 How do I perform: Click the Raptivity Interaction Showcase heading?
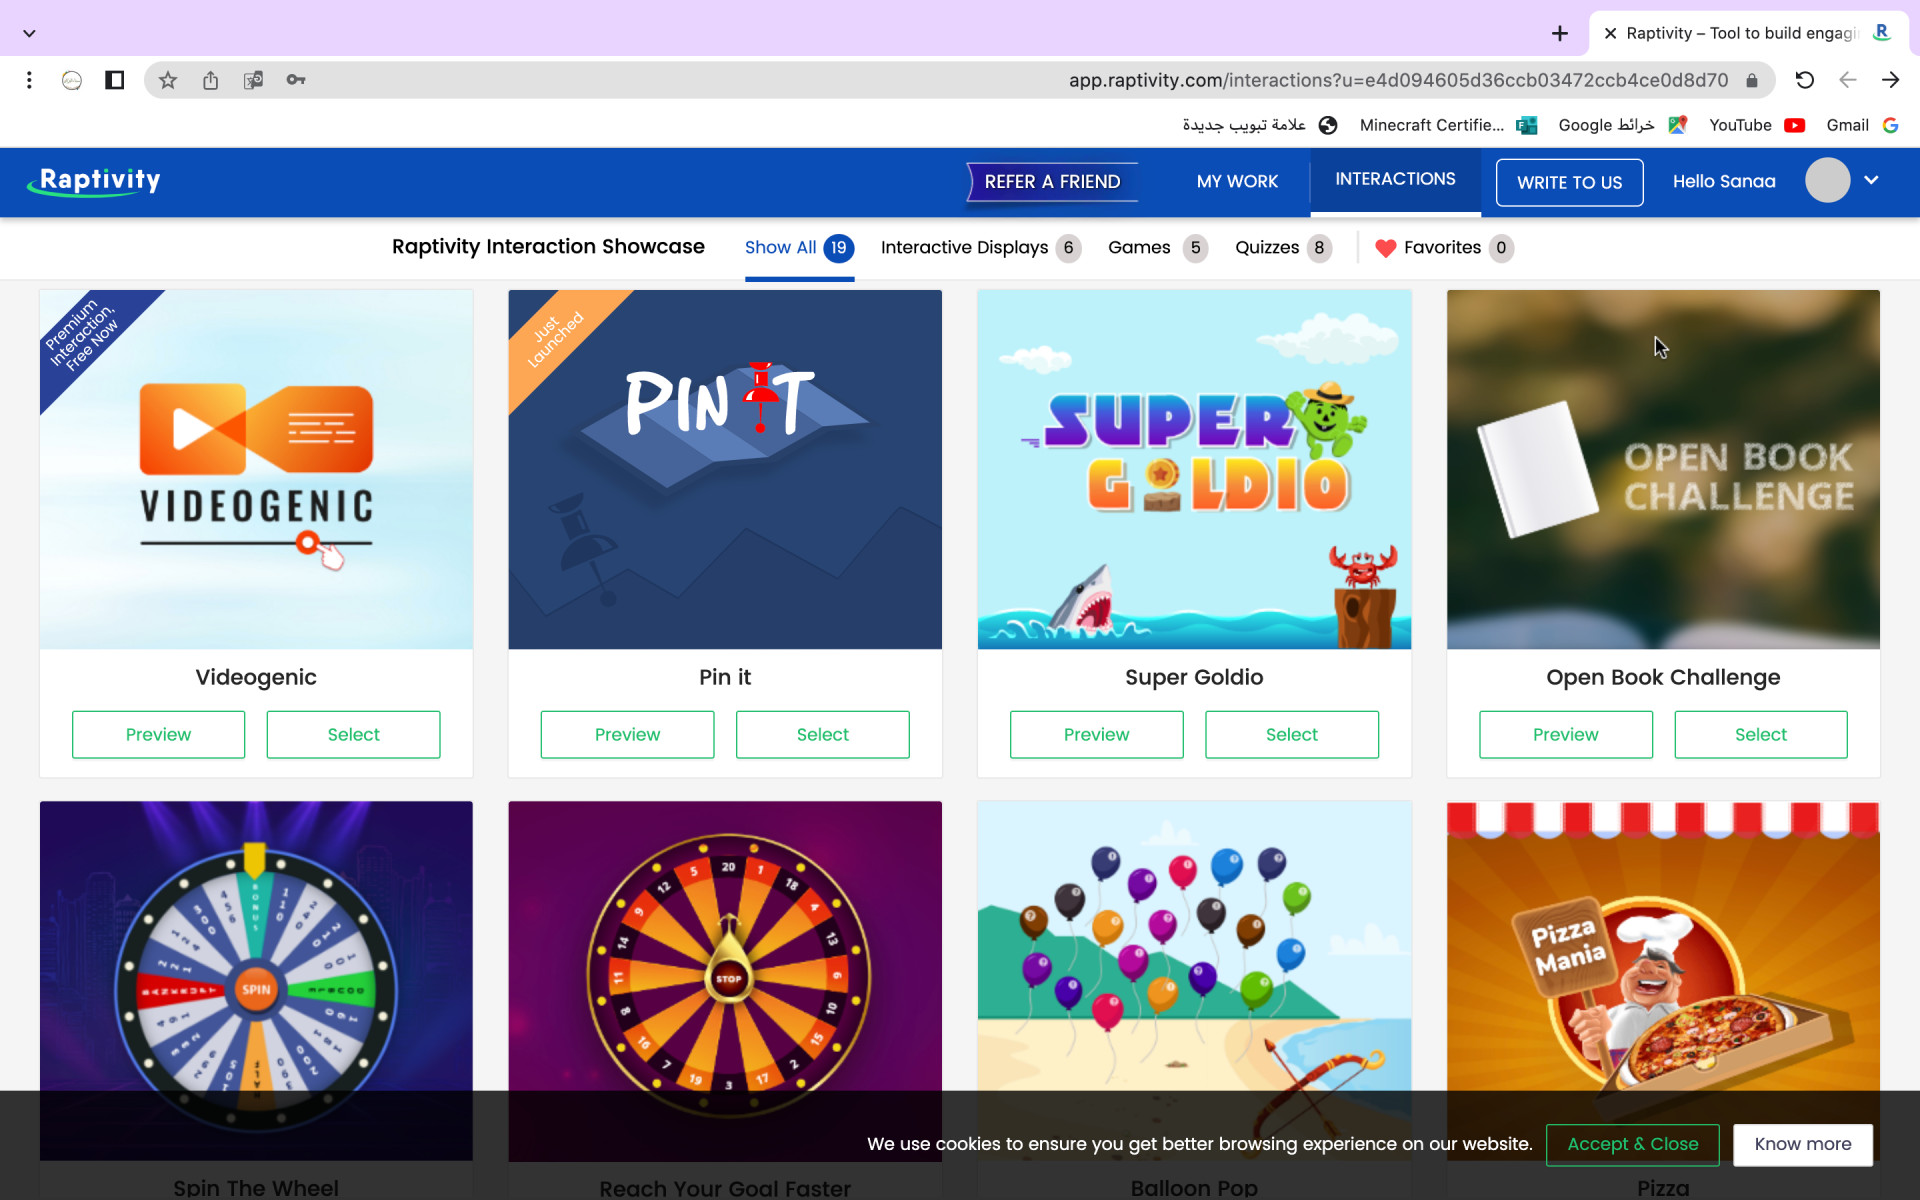548,247
